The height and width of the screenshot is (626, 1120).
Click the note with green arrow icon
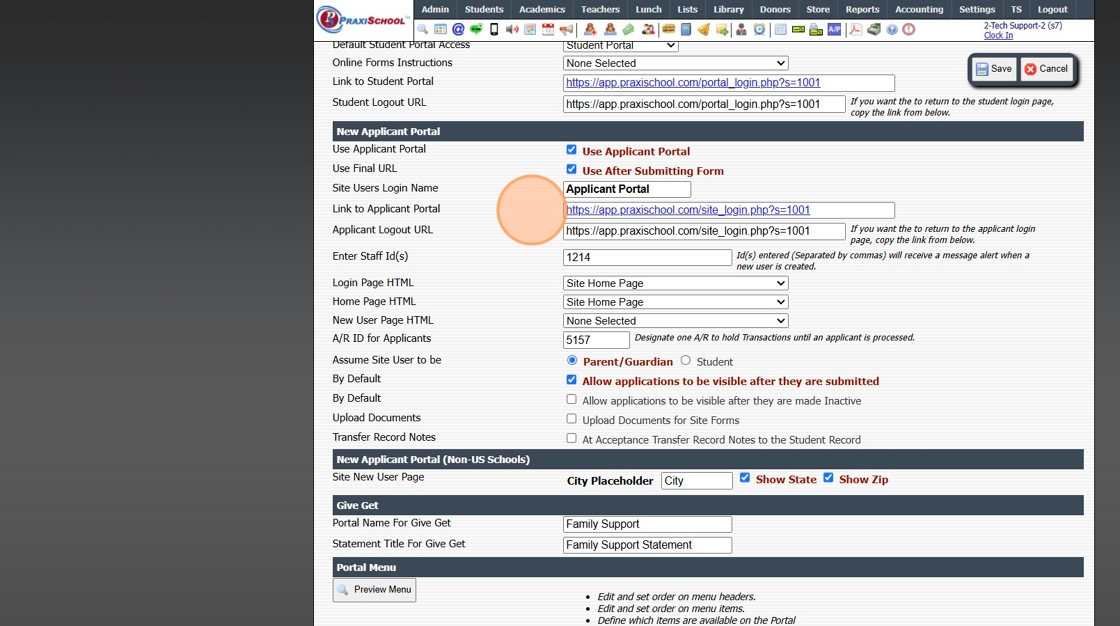[721, 29]
